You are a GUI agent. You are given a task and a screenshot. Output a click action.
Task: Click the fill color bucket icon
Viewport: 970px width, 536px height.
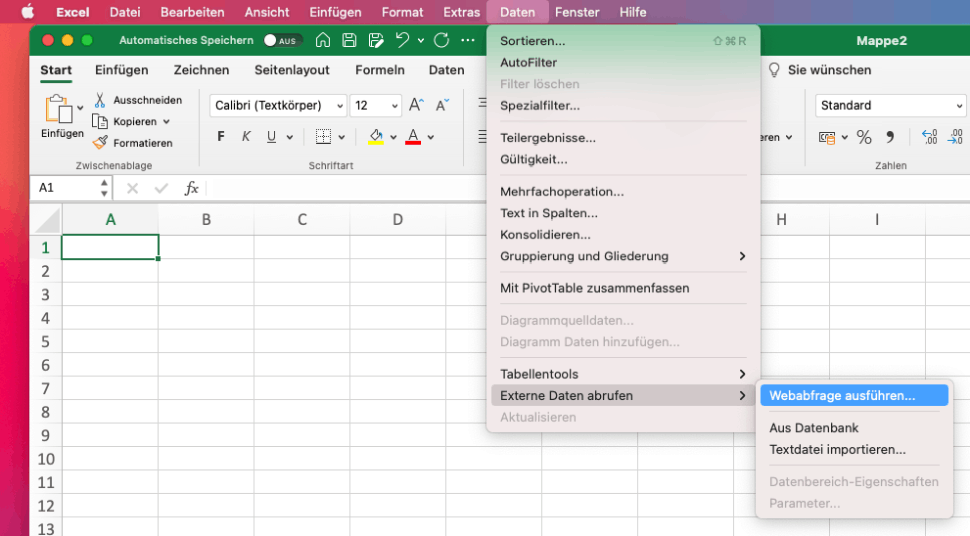click(x=376, y=137)
